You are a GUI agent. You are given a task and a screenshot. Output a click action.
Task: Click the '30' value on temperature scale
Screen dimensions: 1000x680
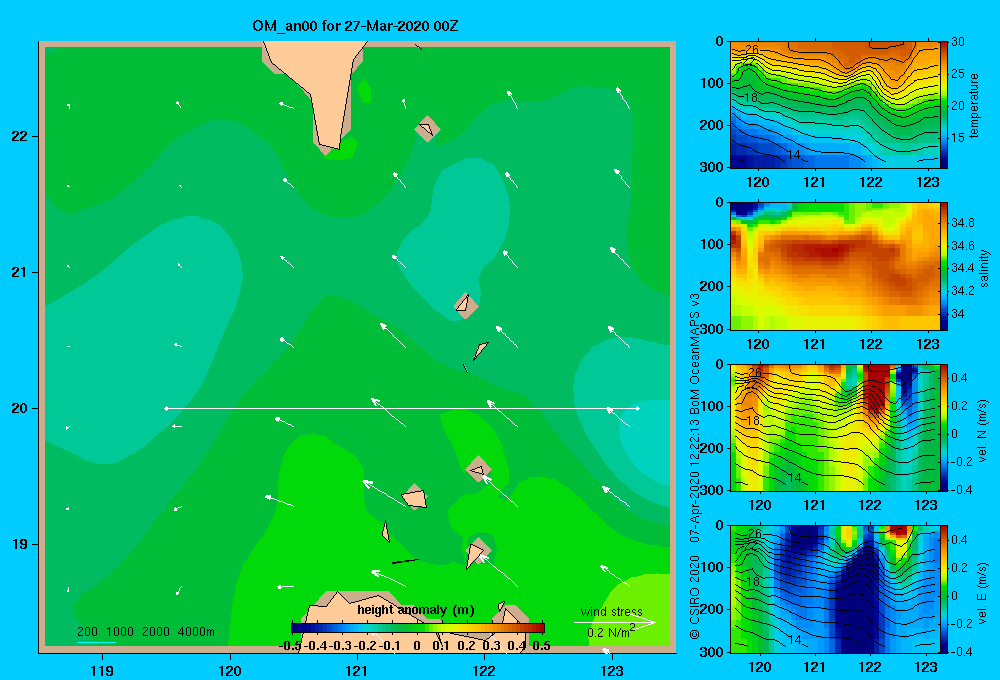tap(958, 42)
